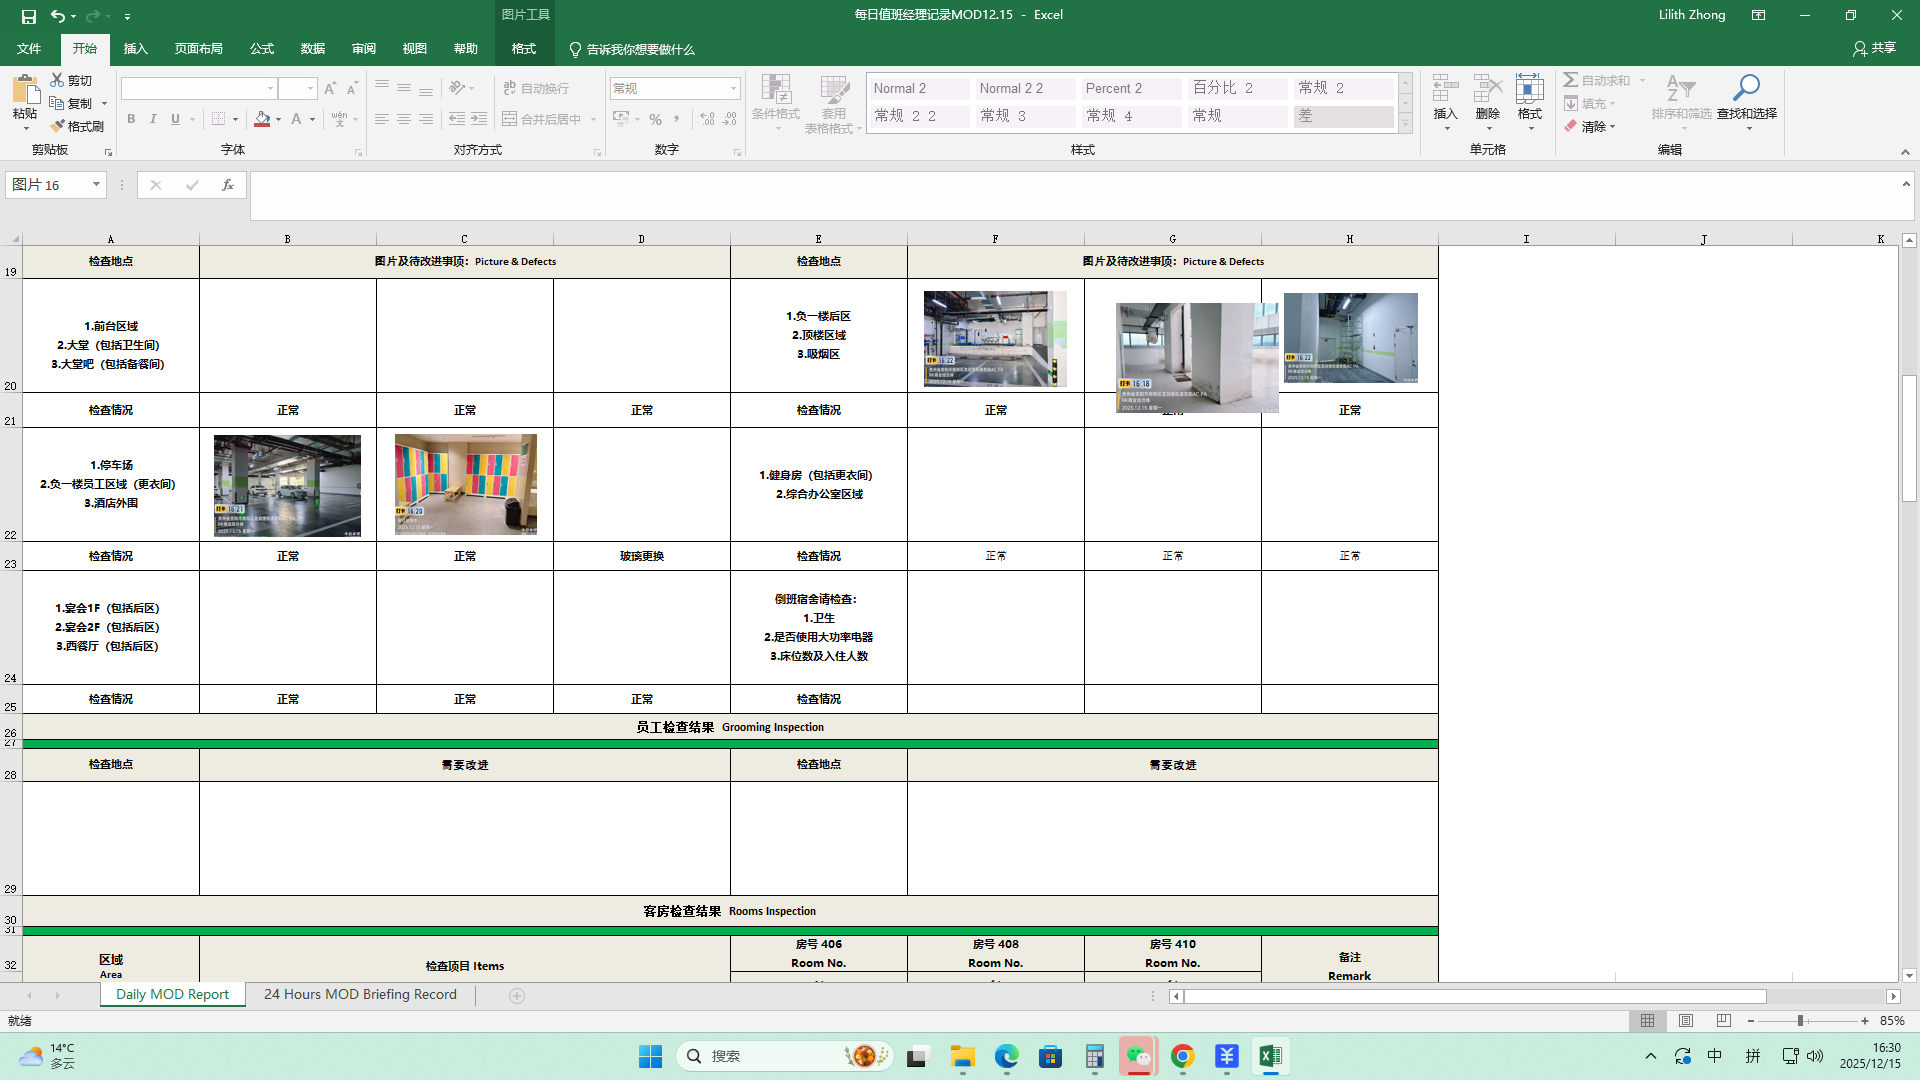Image resolution: width=1920 pixels, height=1080 pixels.
Task: Select the colorful lockers picture thumbnail
Action: (465, 484)
